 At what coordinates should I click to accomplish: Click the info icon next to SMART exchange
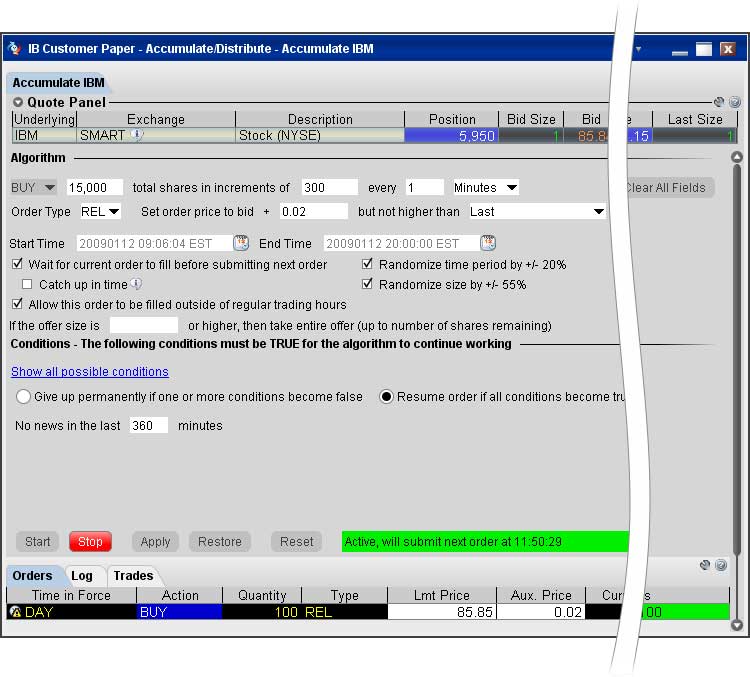pos(137,135)
